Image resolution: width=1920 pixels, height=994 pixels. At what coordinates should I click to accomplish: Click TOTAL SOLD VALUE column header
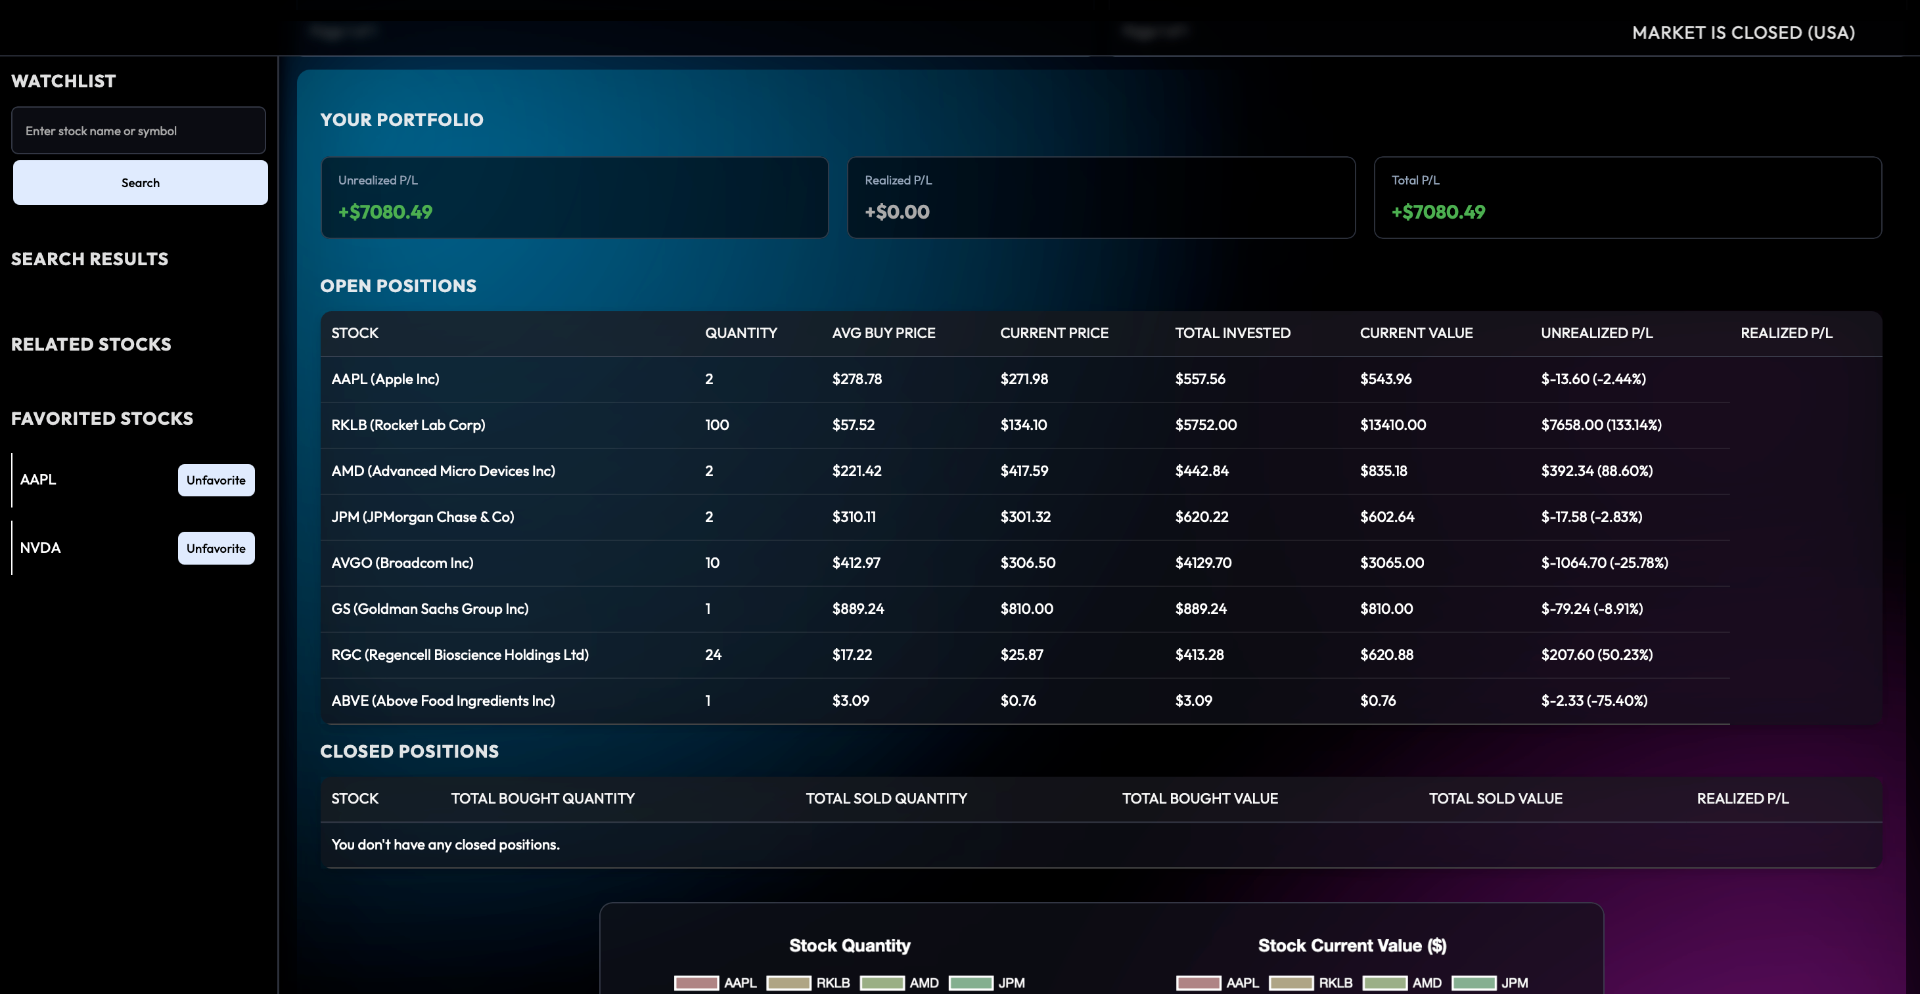click(1495, 799)
